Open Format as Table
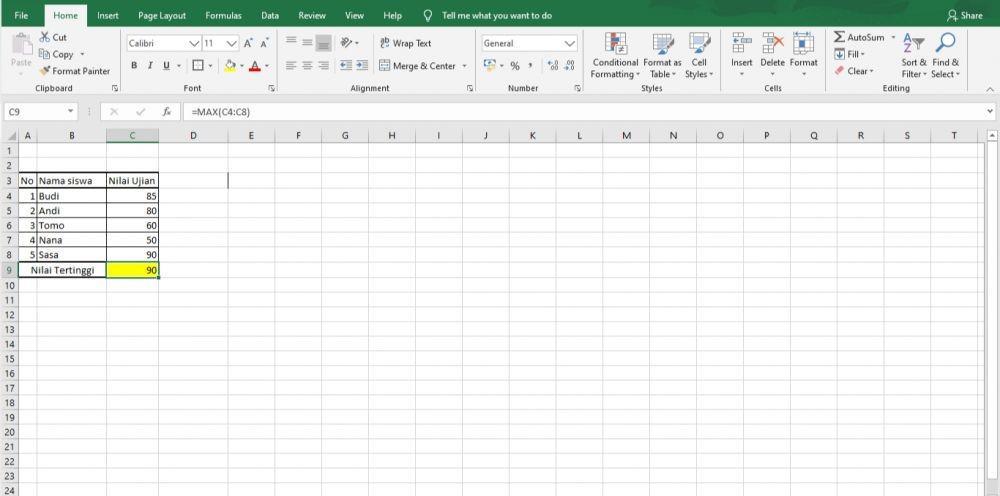The height and width of the screenshot is (496, 1000). 663,56
